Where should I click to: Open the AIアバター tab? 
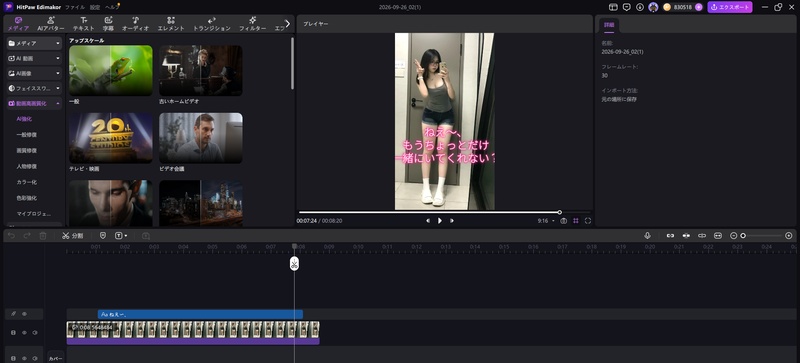click(51, 24)
